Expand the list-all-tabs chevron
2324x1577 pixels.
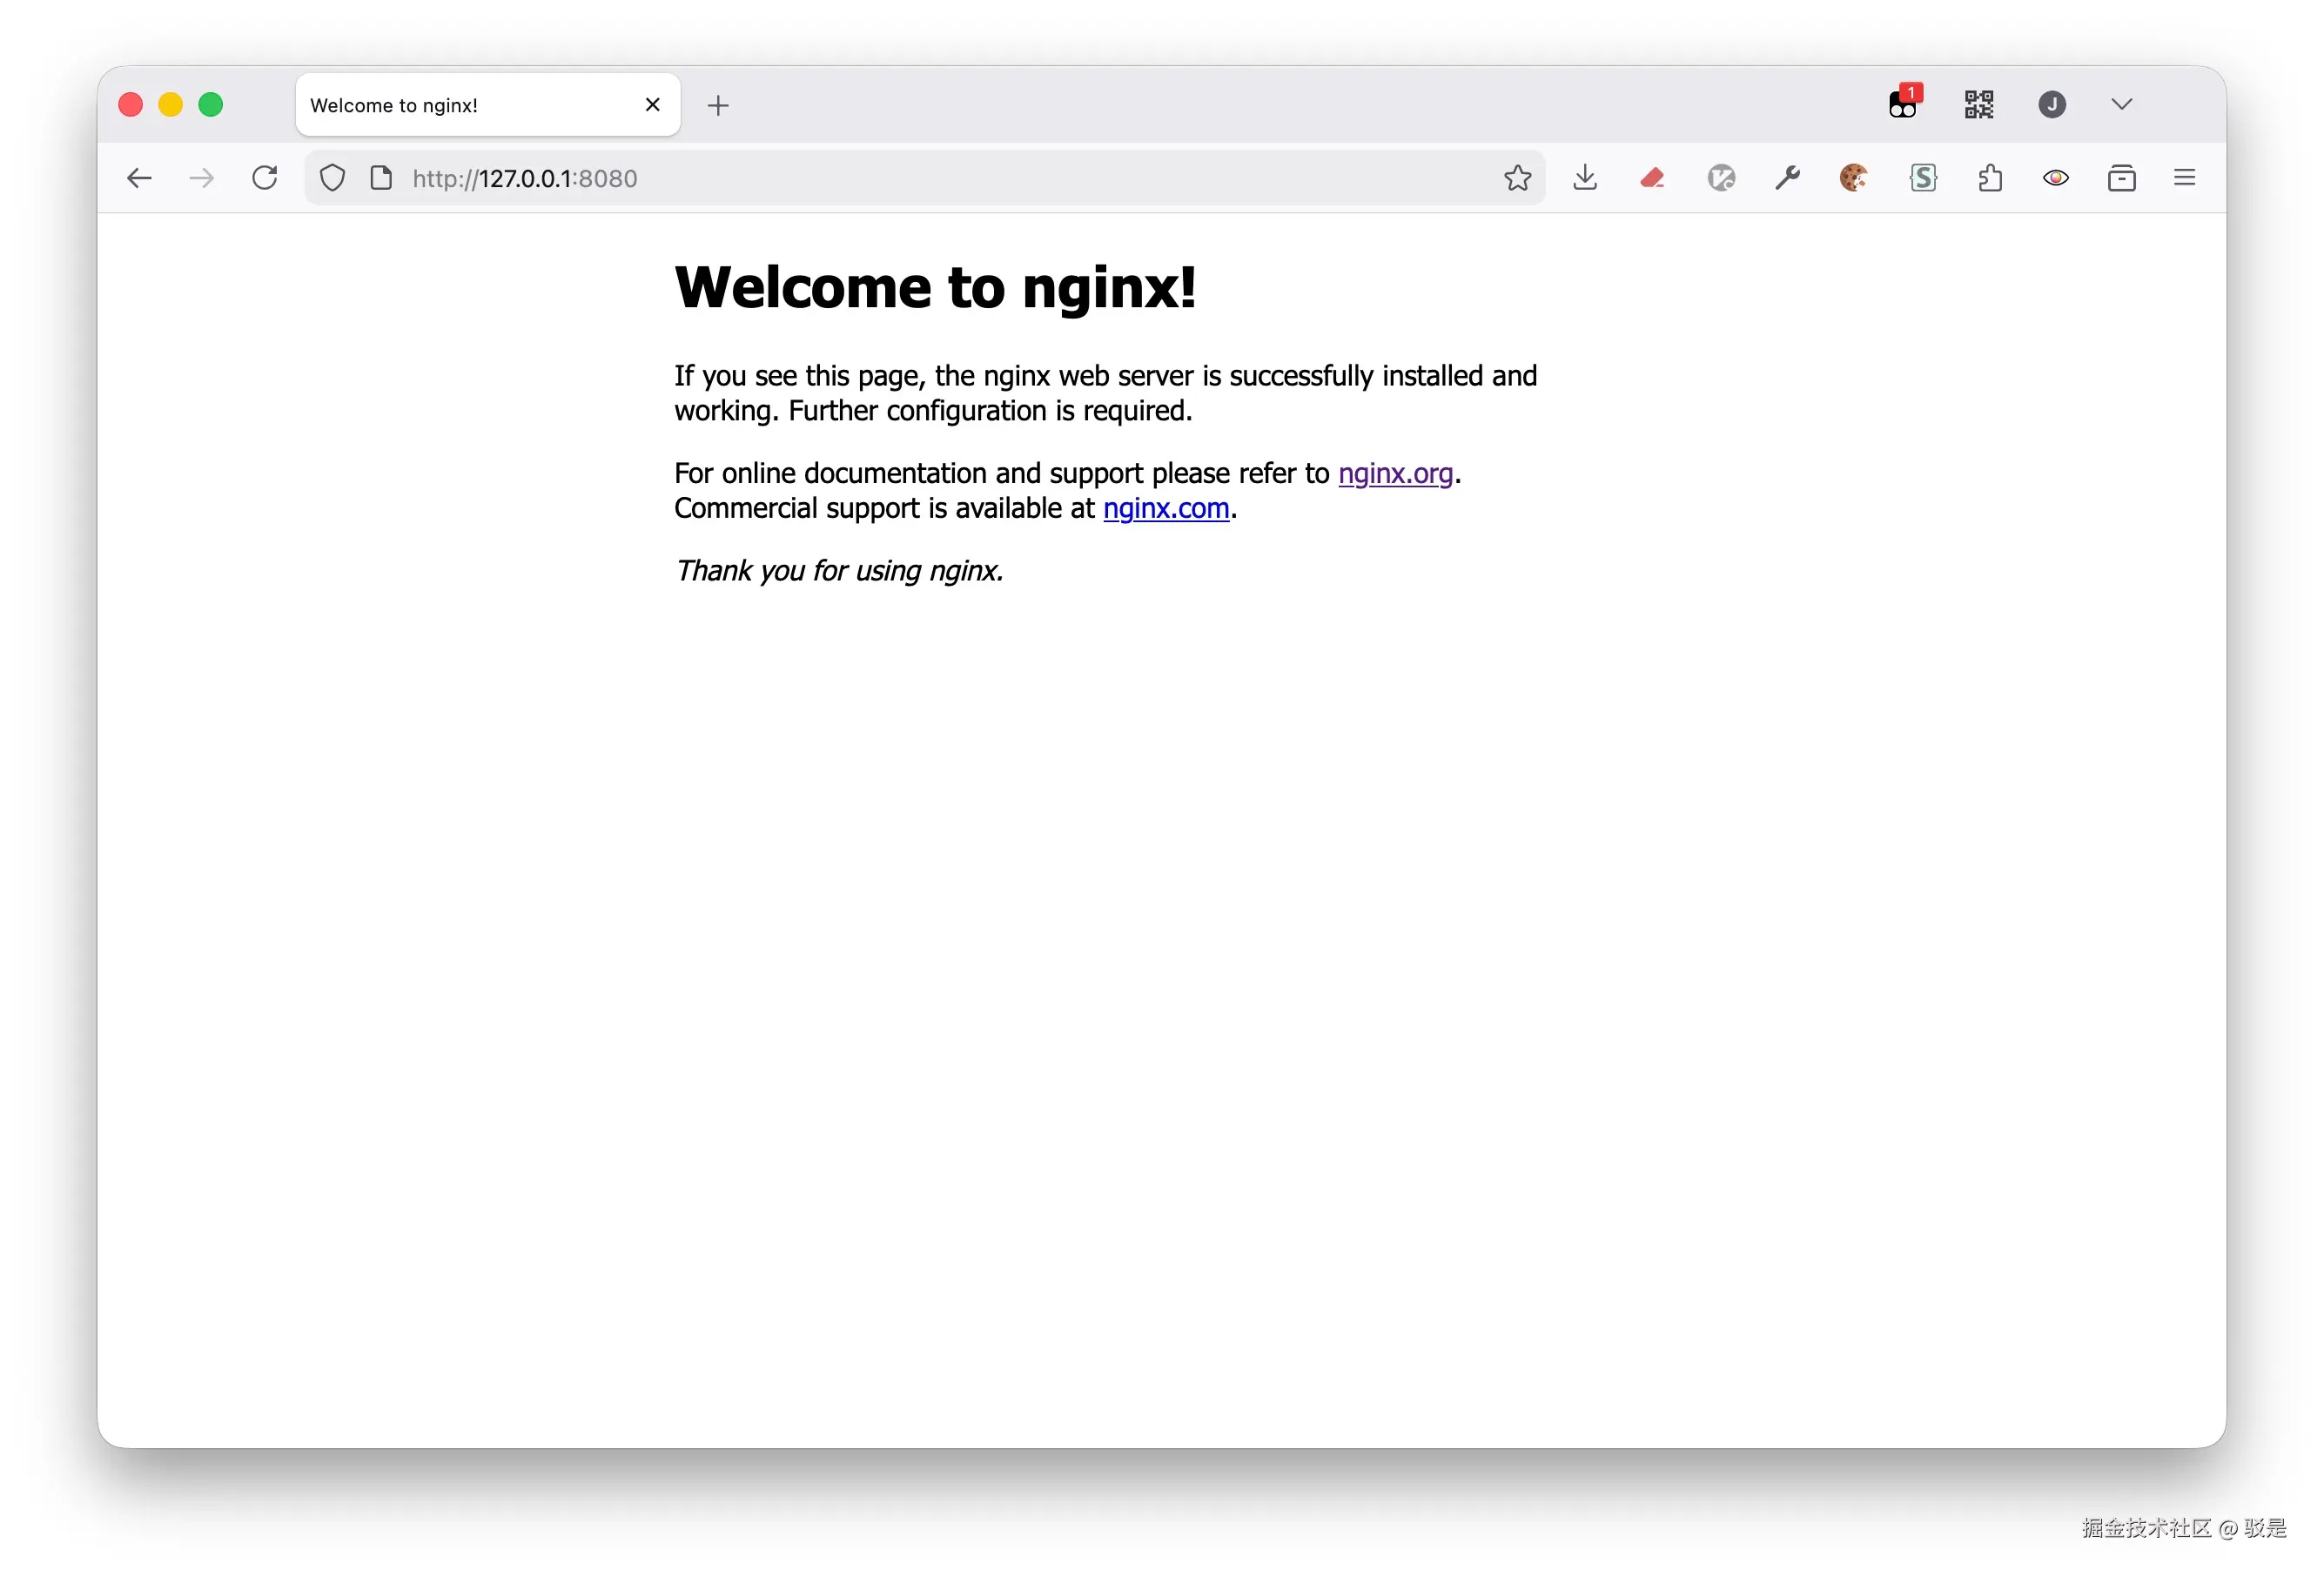(2122, 104)
